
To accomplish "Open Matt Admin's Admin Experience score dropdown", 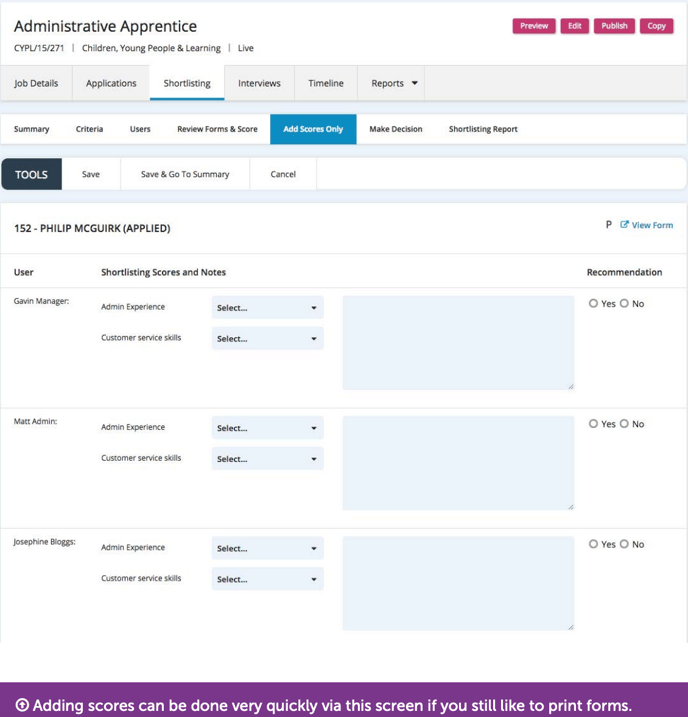I will [x=267, y=428].
